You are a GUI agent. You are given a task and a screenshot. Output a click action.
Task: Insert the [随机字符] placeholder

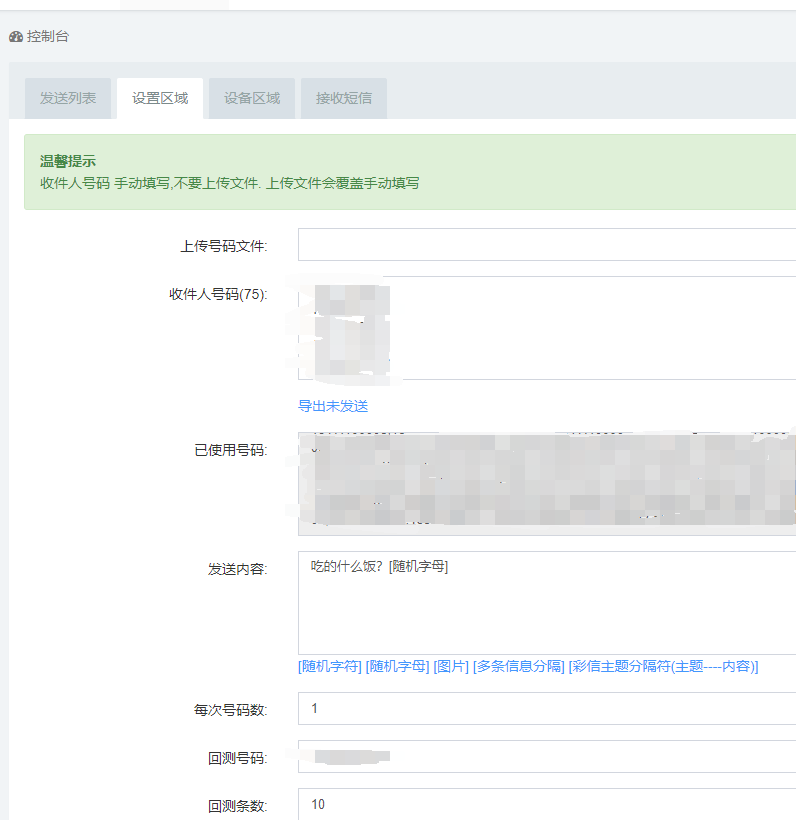pyautogui.click(x=330, y=666)
